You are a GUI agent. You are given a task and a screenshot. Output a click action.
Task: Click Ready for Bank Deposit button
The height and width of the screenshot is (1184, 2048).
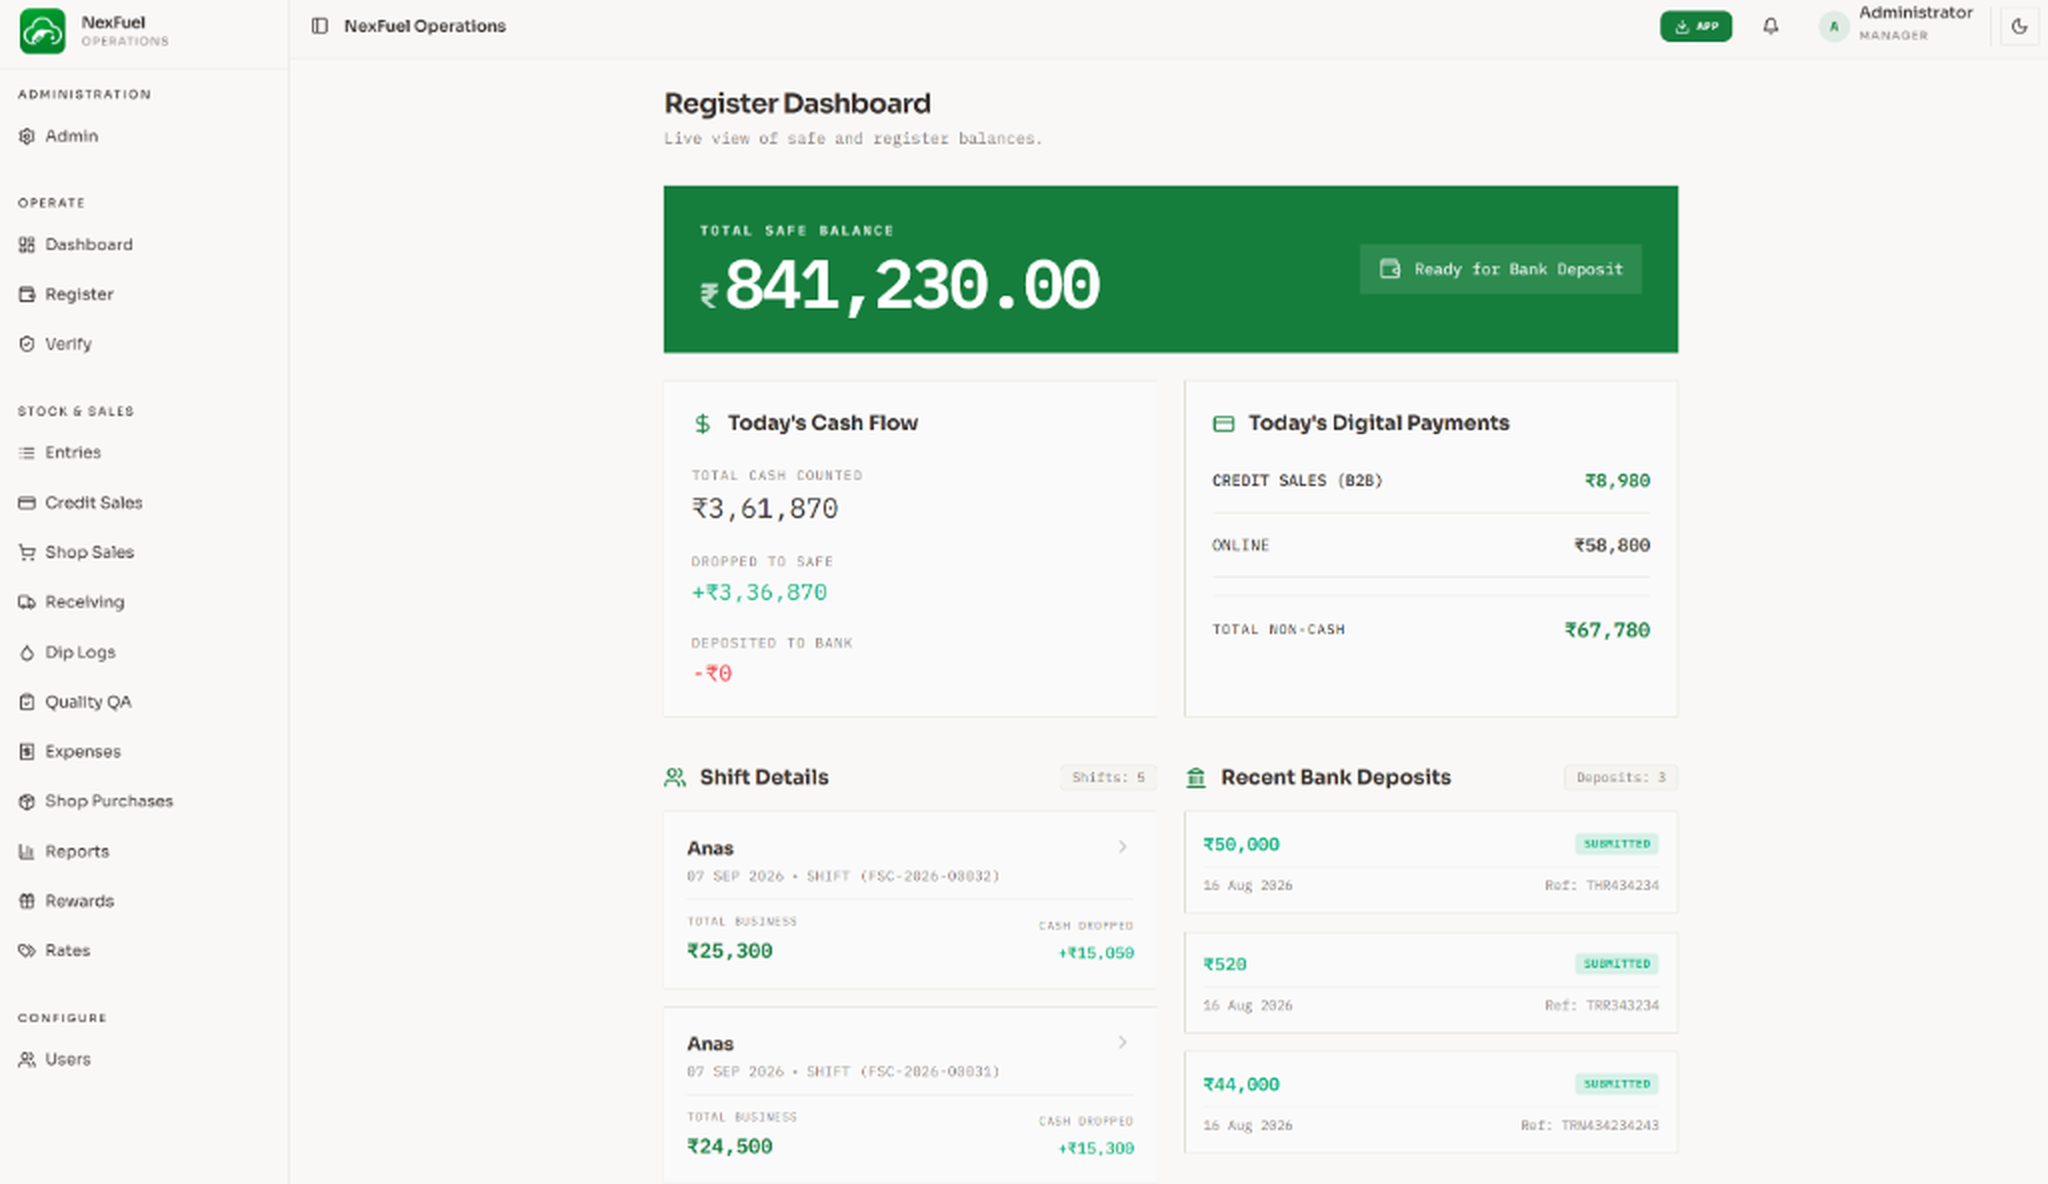1500,269
